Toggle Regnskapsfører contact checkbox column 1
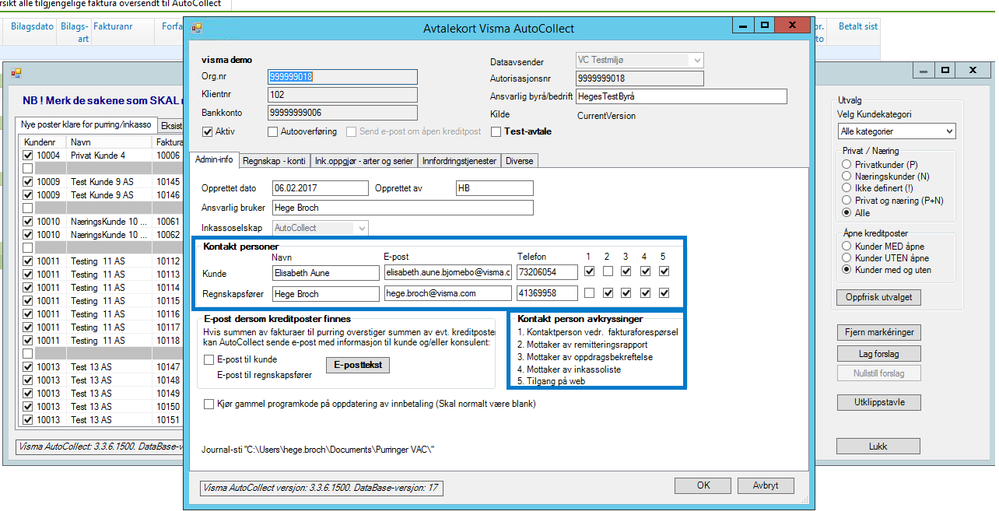Screen dimensions: 999x511 (588, 293)
